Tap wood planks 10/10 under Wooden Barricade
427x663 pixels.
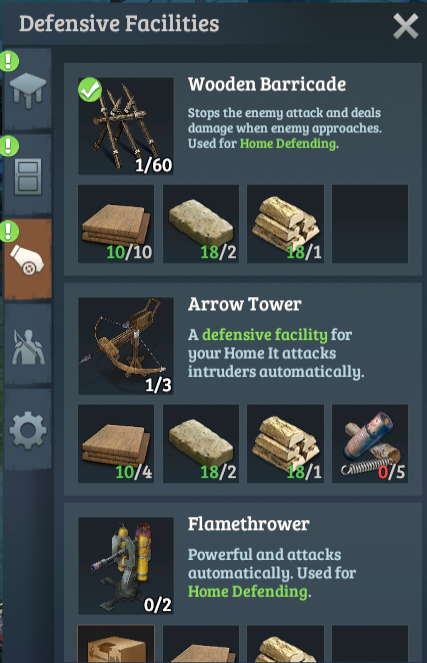pos(116,224)
